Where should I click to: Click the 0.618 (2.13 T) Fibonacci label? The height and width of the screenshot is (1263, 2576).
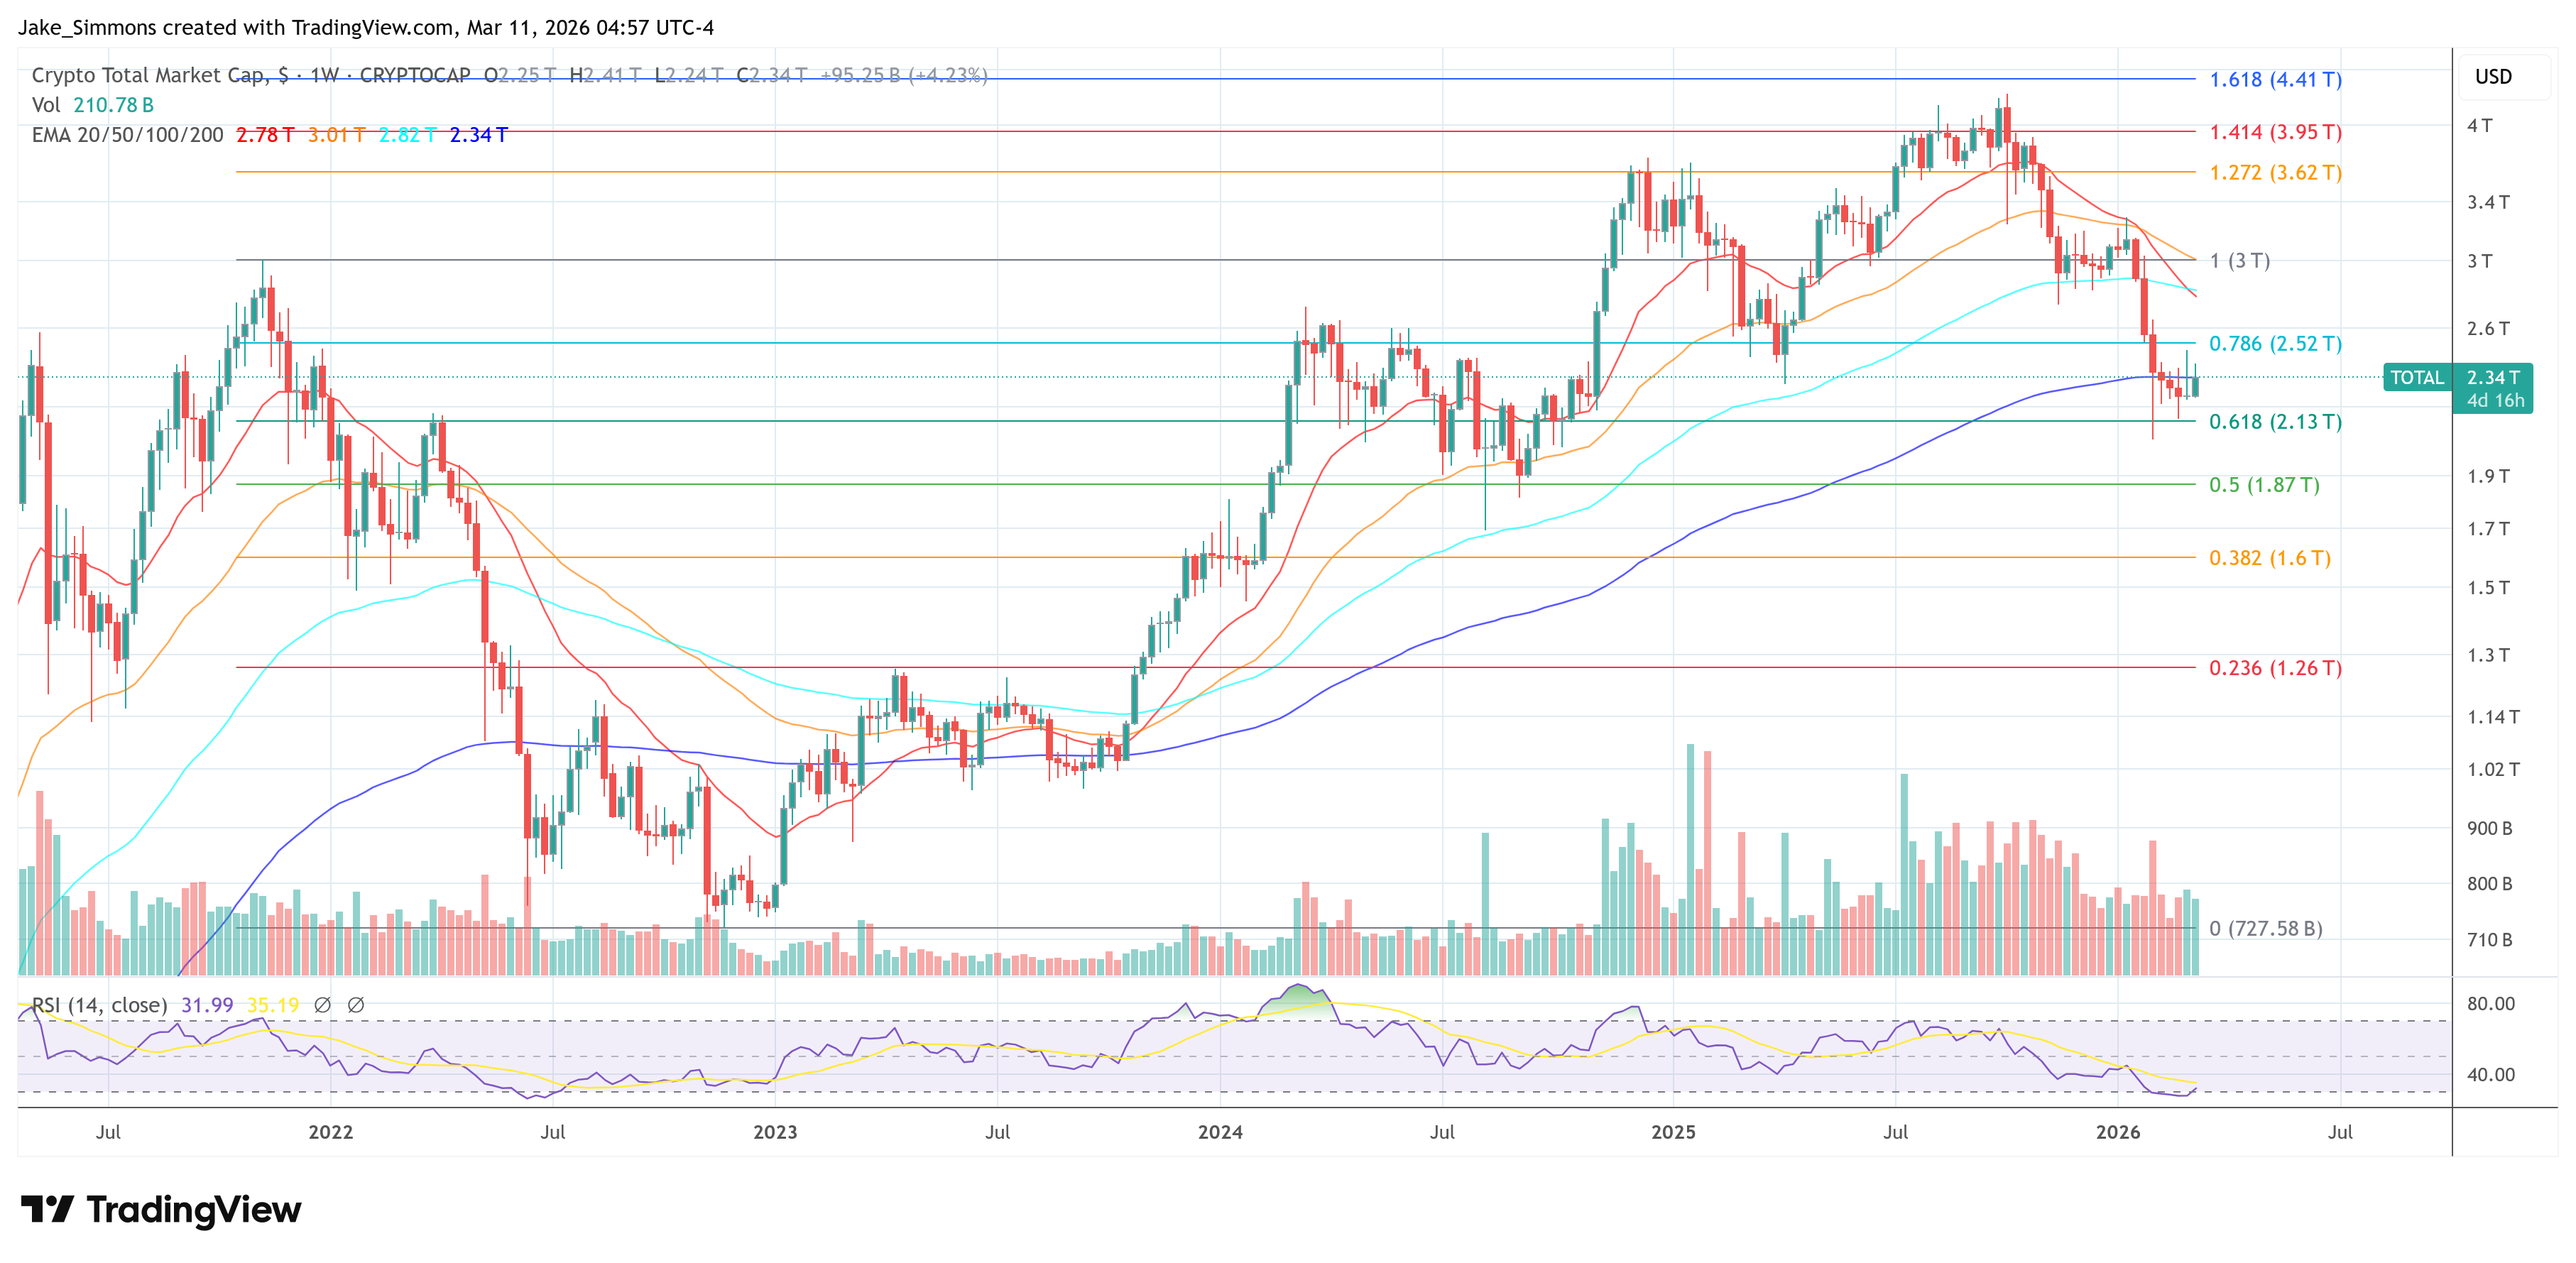pyautogui.click(x=2275, y=421)
